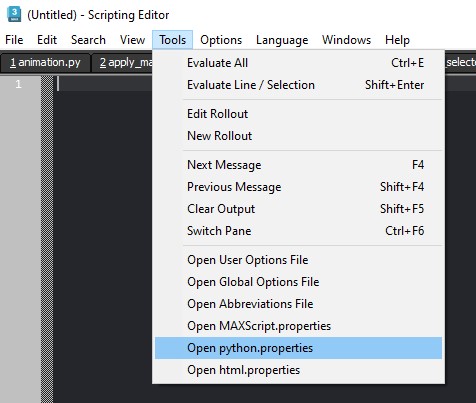Image resolution: width=476 pixels, height=403 pixels.
Task: Open the Options menu
Action: tap(221, 40)
